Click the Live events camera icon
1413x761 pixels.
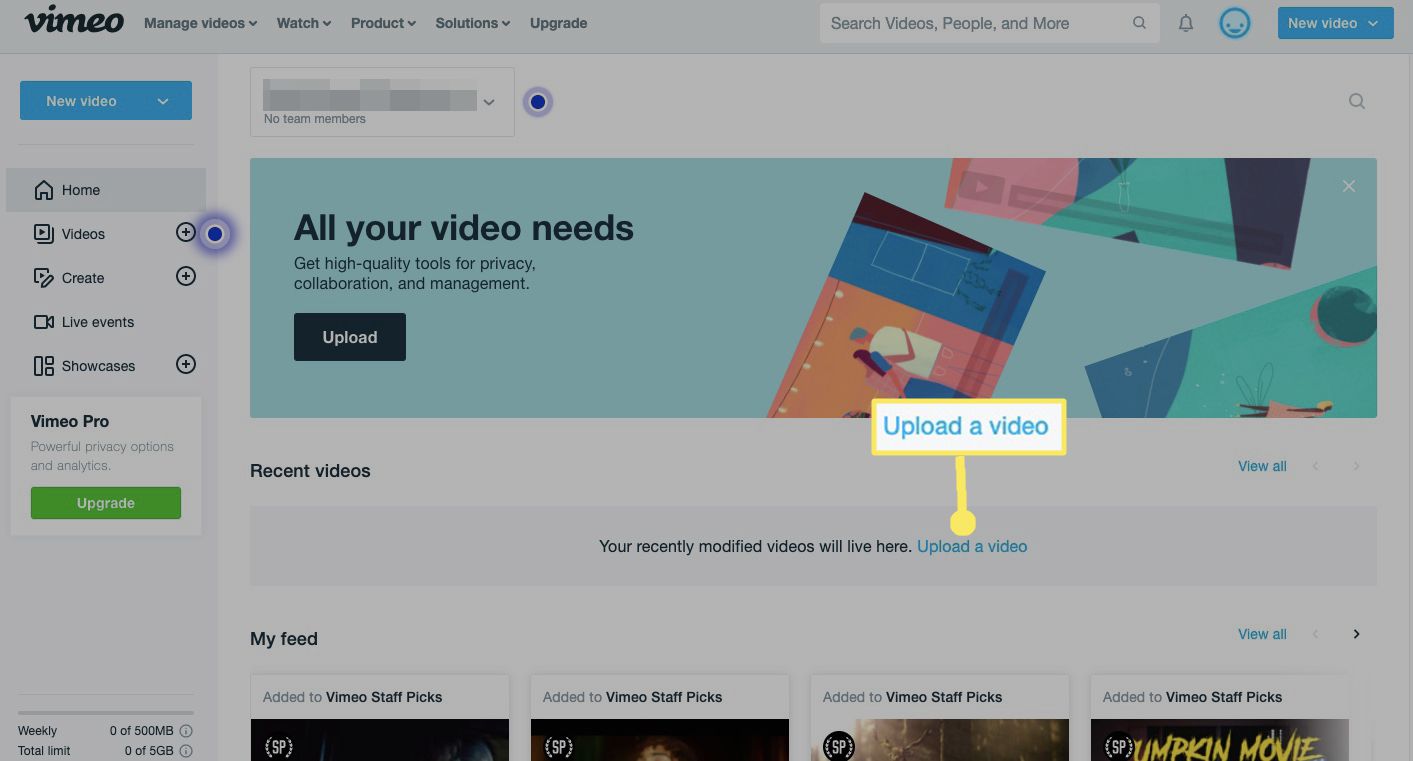tap(43, 322)
